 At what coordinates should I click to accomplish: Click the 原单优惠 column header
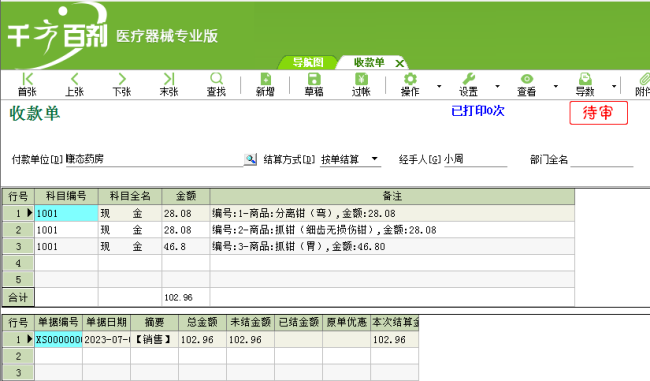coord(347,322)
